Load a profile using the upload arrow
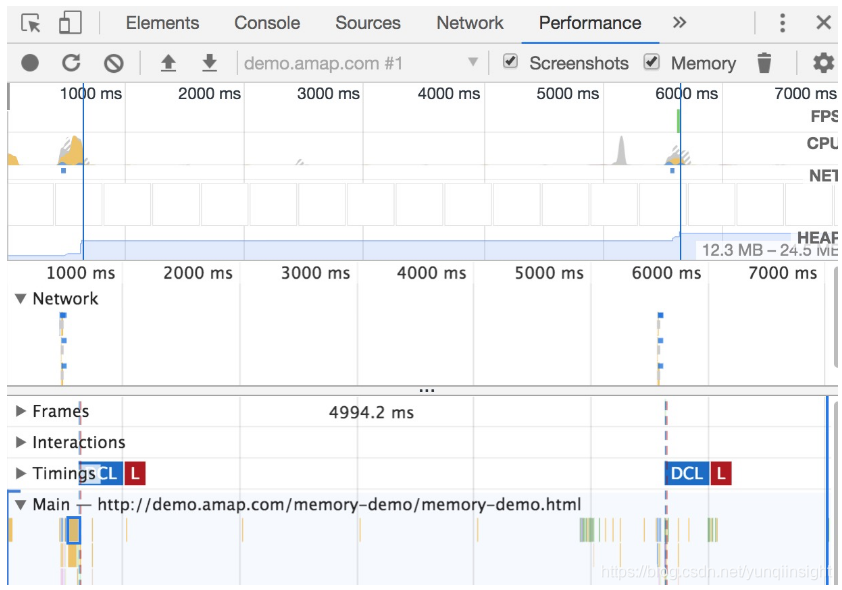 [x=168, y=63]
